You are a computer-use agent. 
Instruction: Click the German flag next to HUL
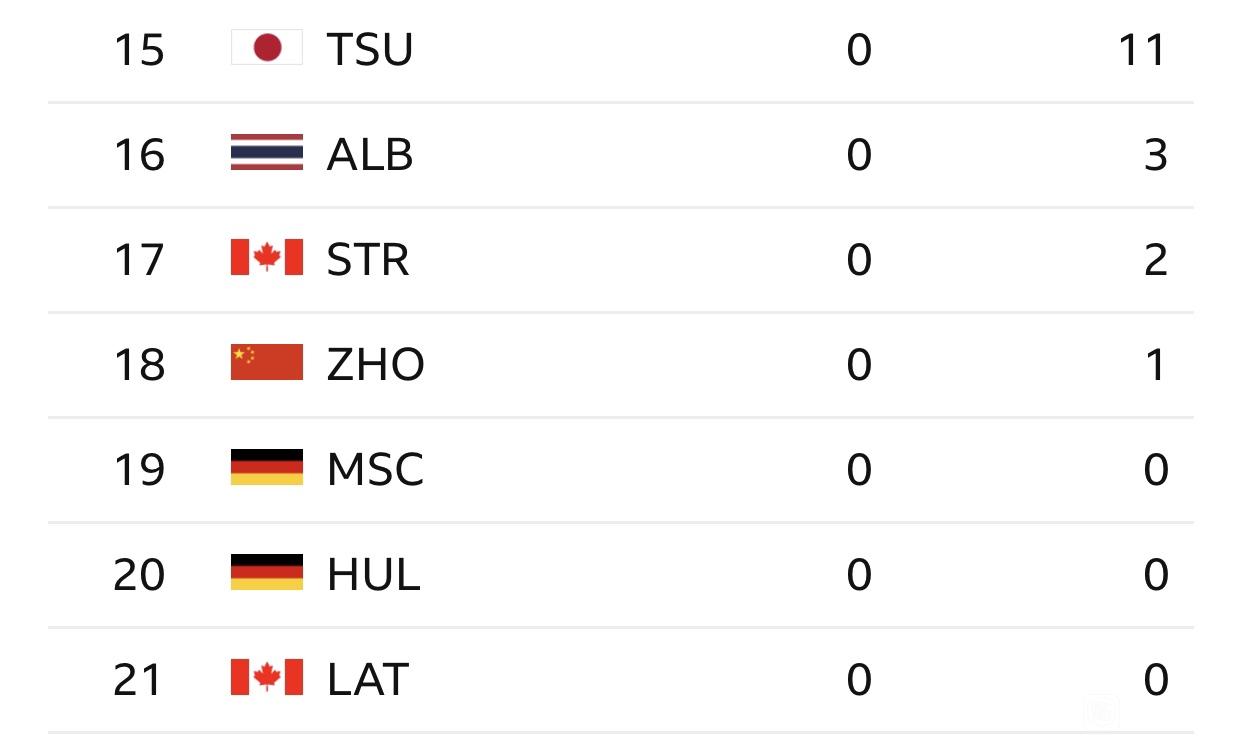(x=267, y=572)
